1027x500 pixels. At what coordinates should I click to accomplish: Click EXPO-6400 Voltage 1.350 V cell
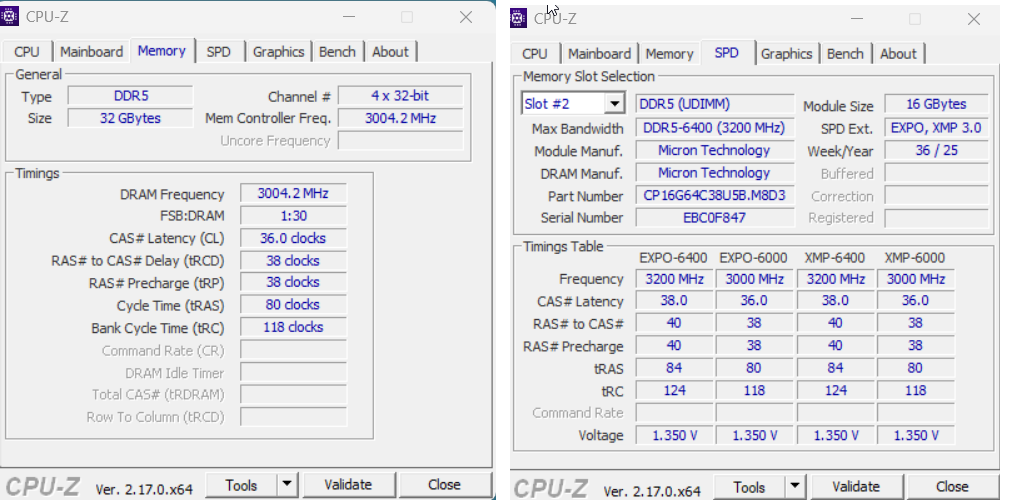pyautogui.click(x=674, y=435)
